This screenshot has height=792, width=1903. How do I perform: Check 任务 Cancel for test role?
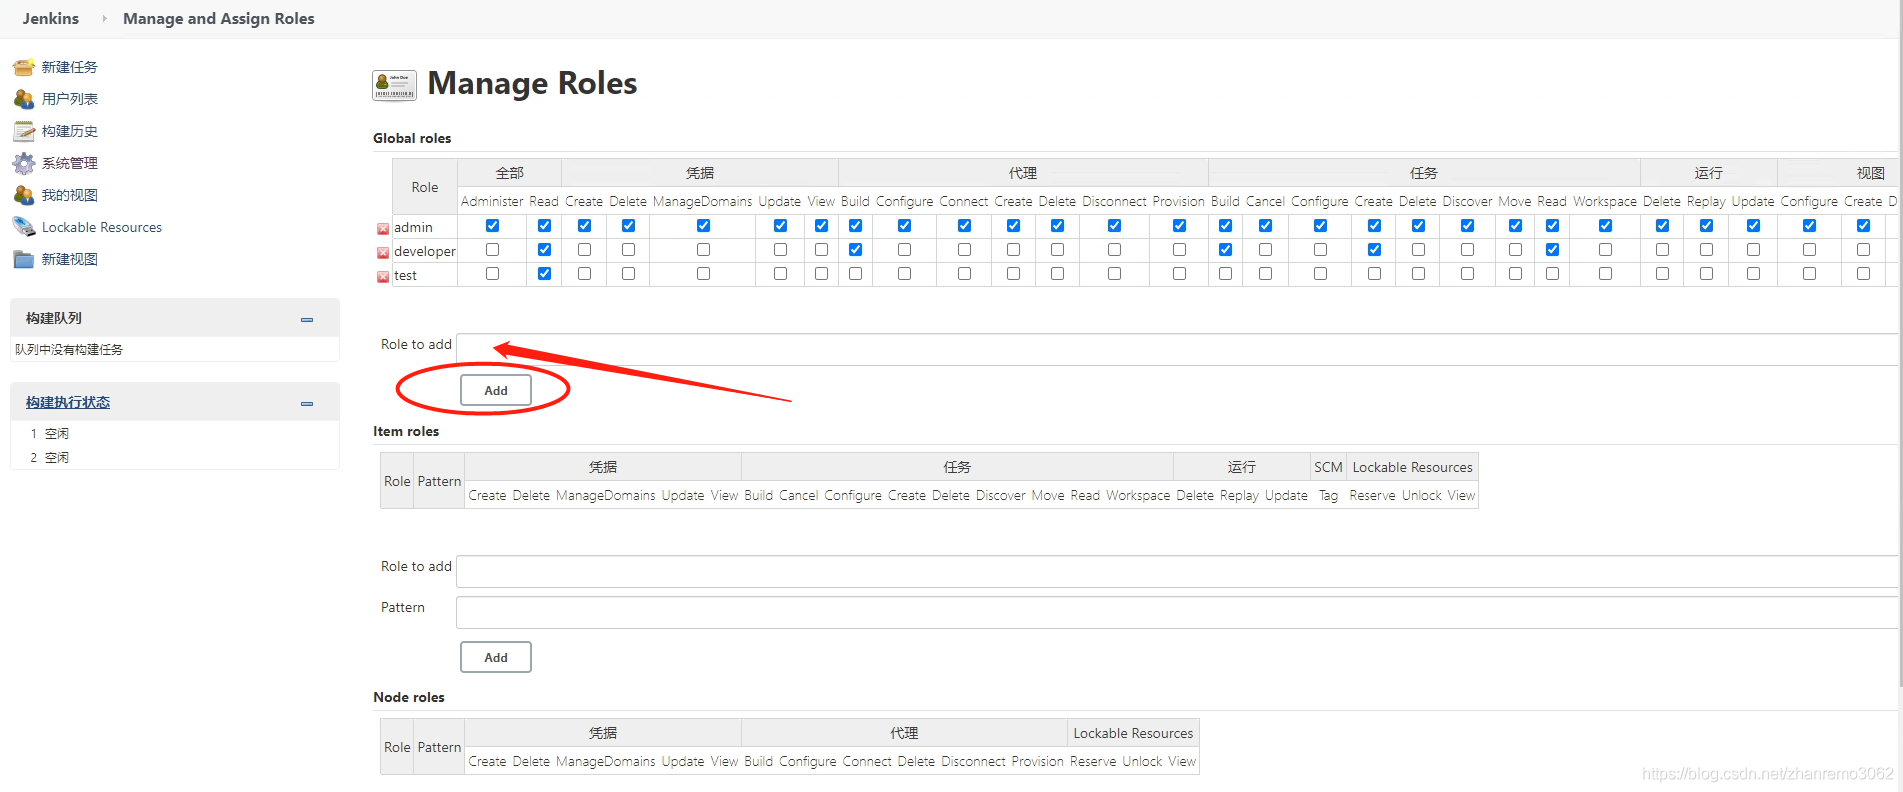[1265, 274]
